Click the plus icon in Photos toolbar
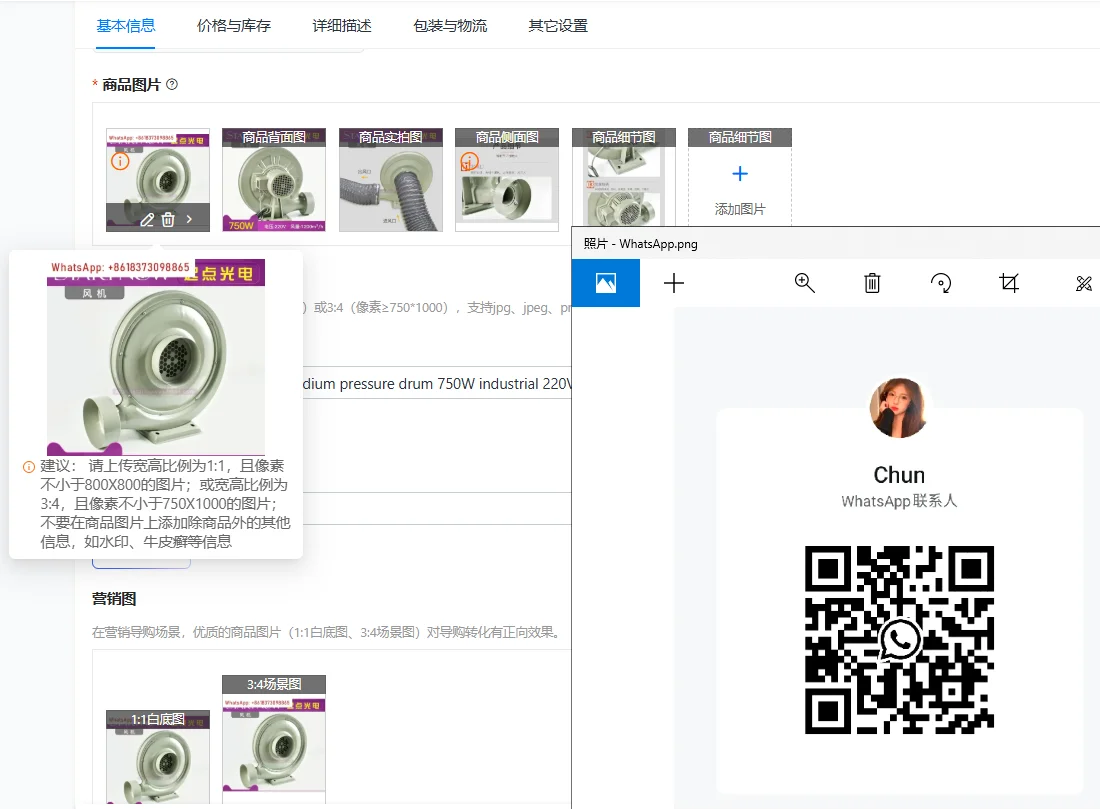The height and width of the screenshot is (809, 1100). pos(674,283)
